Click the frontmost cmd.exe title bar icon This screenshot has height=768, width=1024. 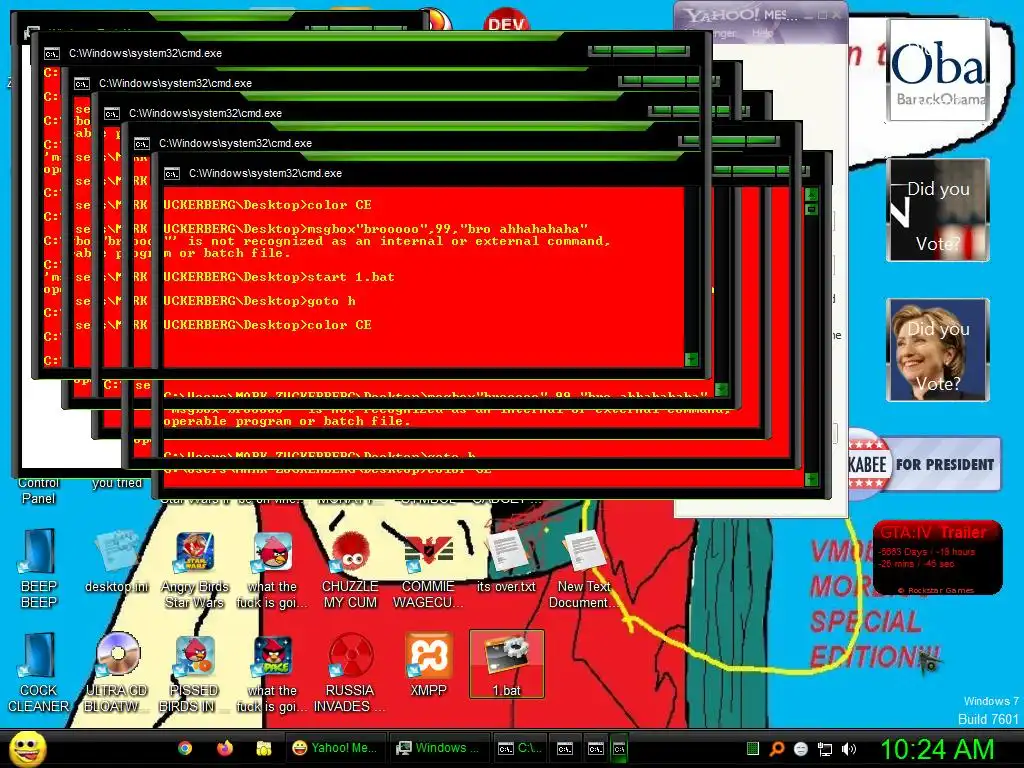[172, 174]
